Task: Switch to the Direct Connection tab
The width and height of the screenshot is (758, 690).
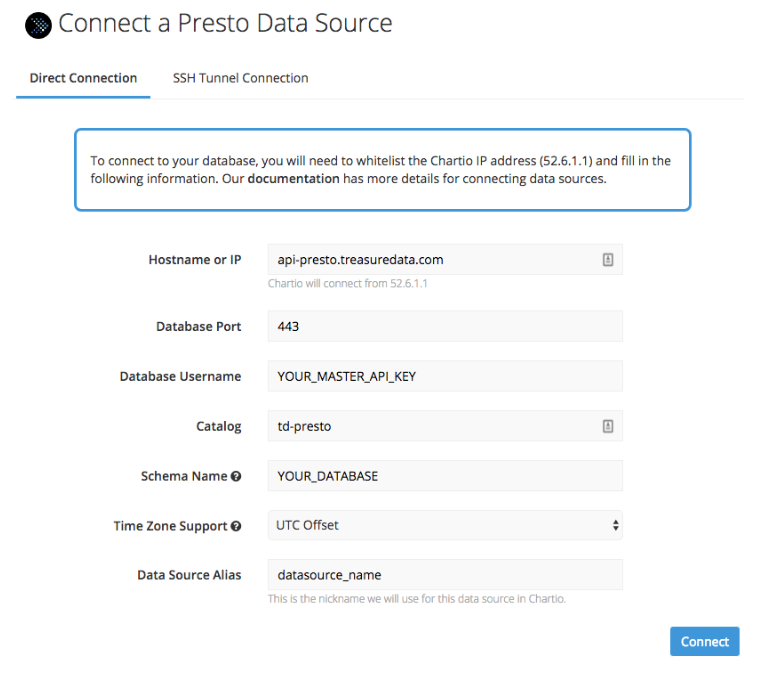Action: click(x=83, y=78)
